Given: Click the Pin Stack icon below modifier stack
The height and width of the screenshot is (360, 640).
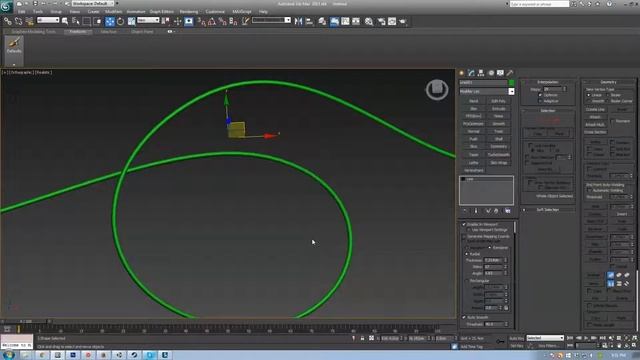Looking at the screenshot, I should pyautogui.click(x=464, y=211).
